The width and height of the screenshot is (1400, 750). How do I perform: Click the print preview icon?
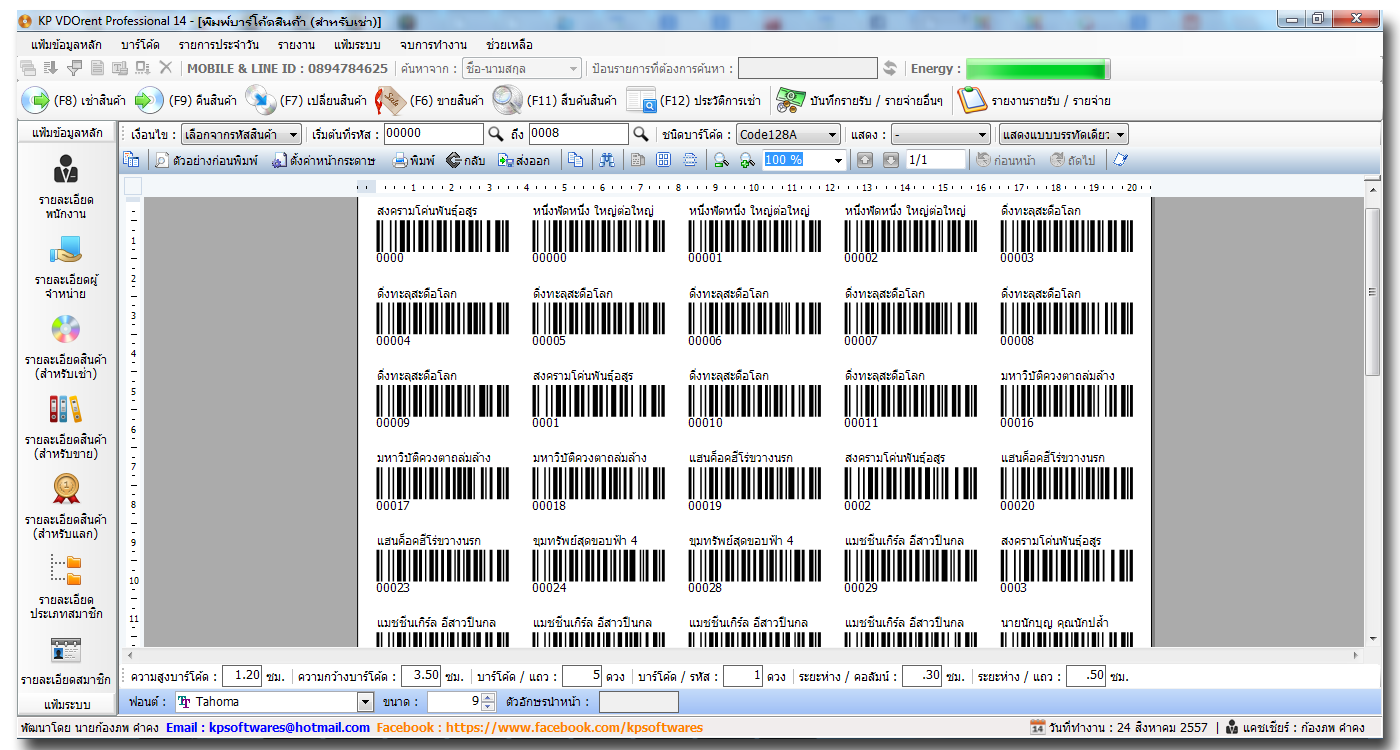[x=162, y=160]
